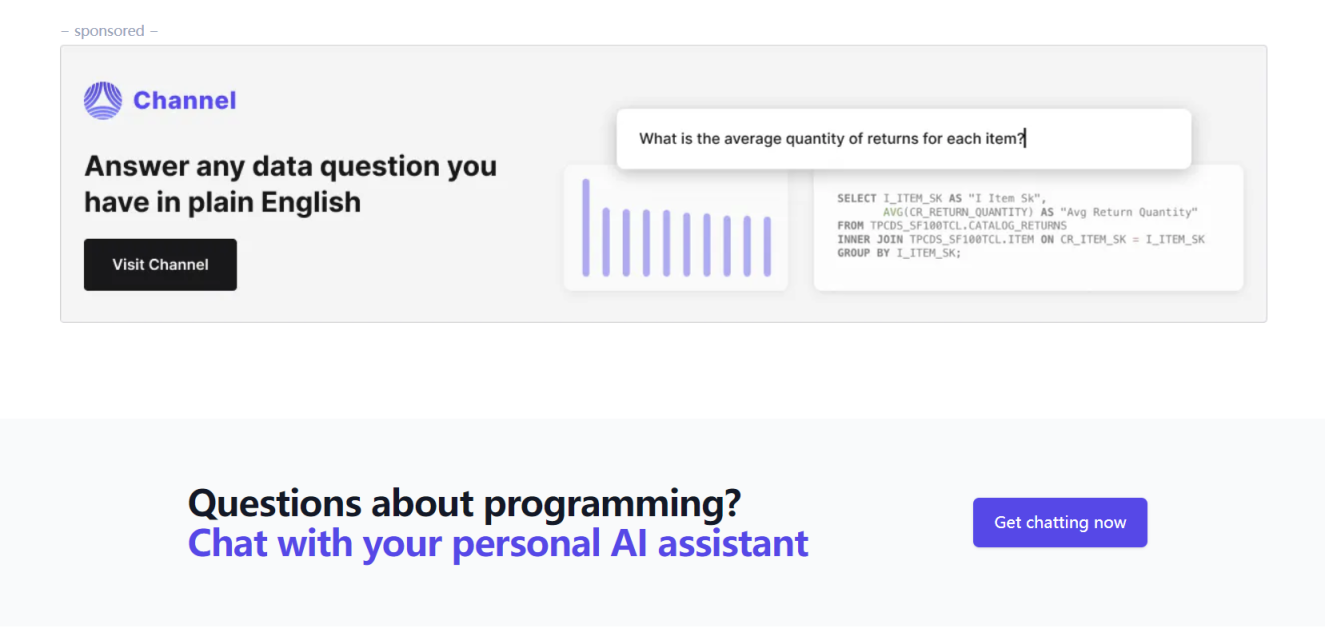Viewport: 1325px width, 644px height.
Task: Click the "sponsored" label above the banner
Action: tap(109, 31)
